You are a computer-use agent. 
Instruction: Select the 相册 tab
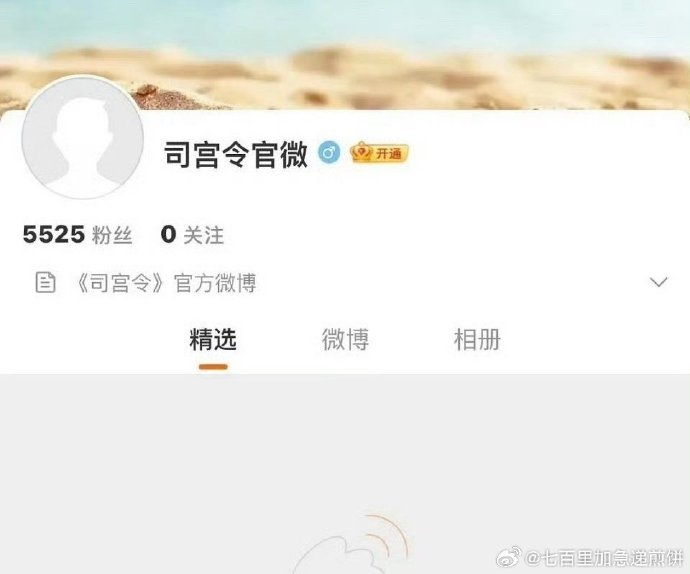coord(477,339)
